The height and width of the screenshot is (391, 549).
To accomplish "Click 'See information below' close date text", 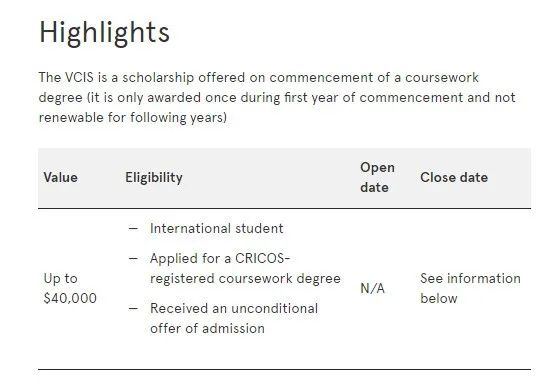I will pyautogui.click(x=470, y=288).
